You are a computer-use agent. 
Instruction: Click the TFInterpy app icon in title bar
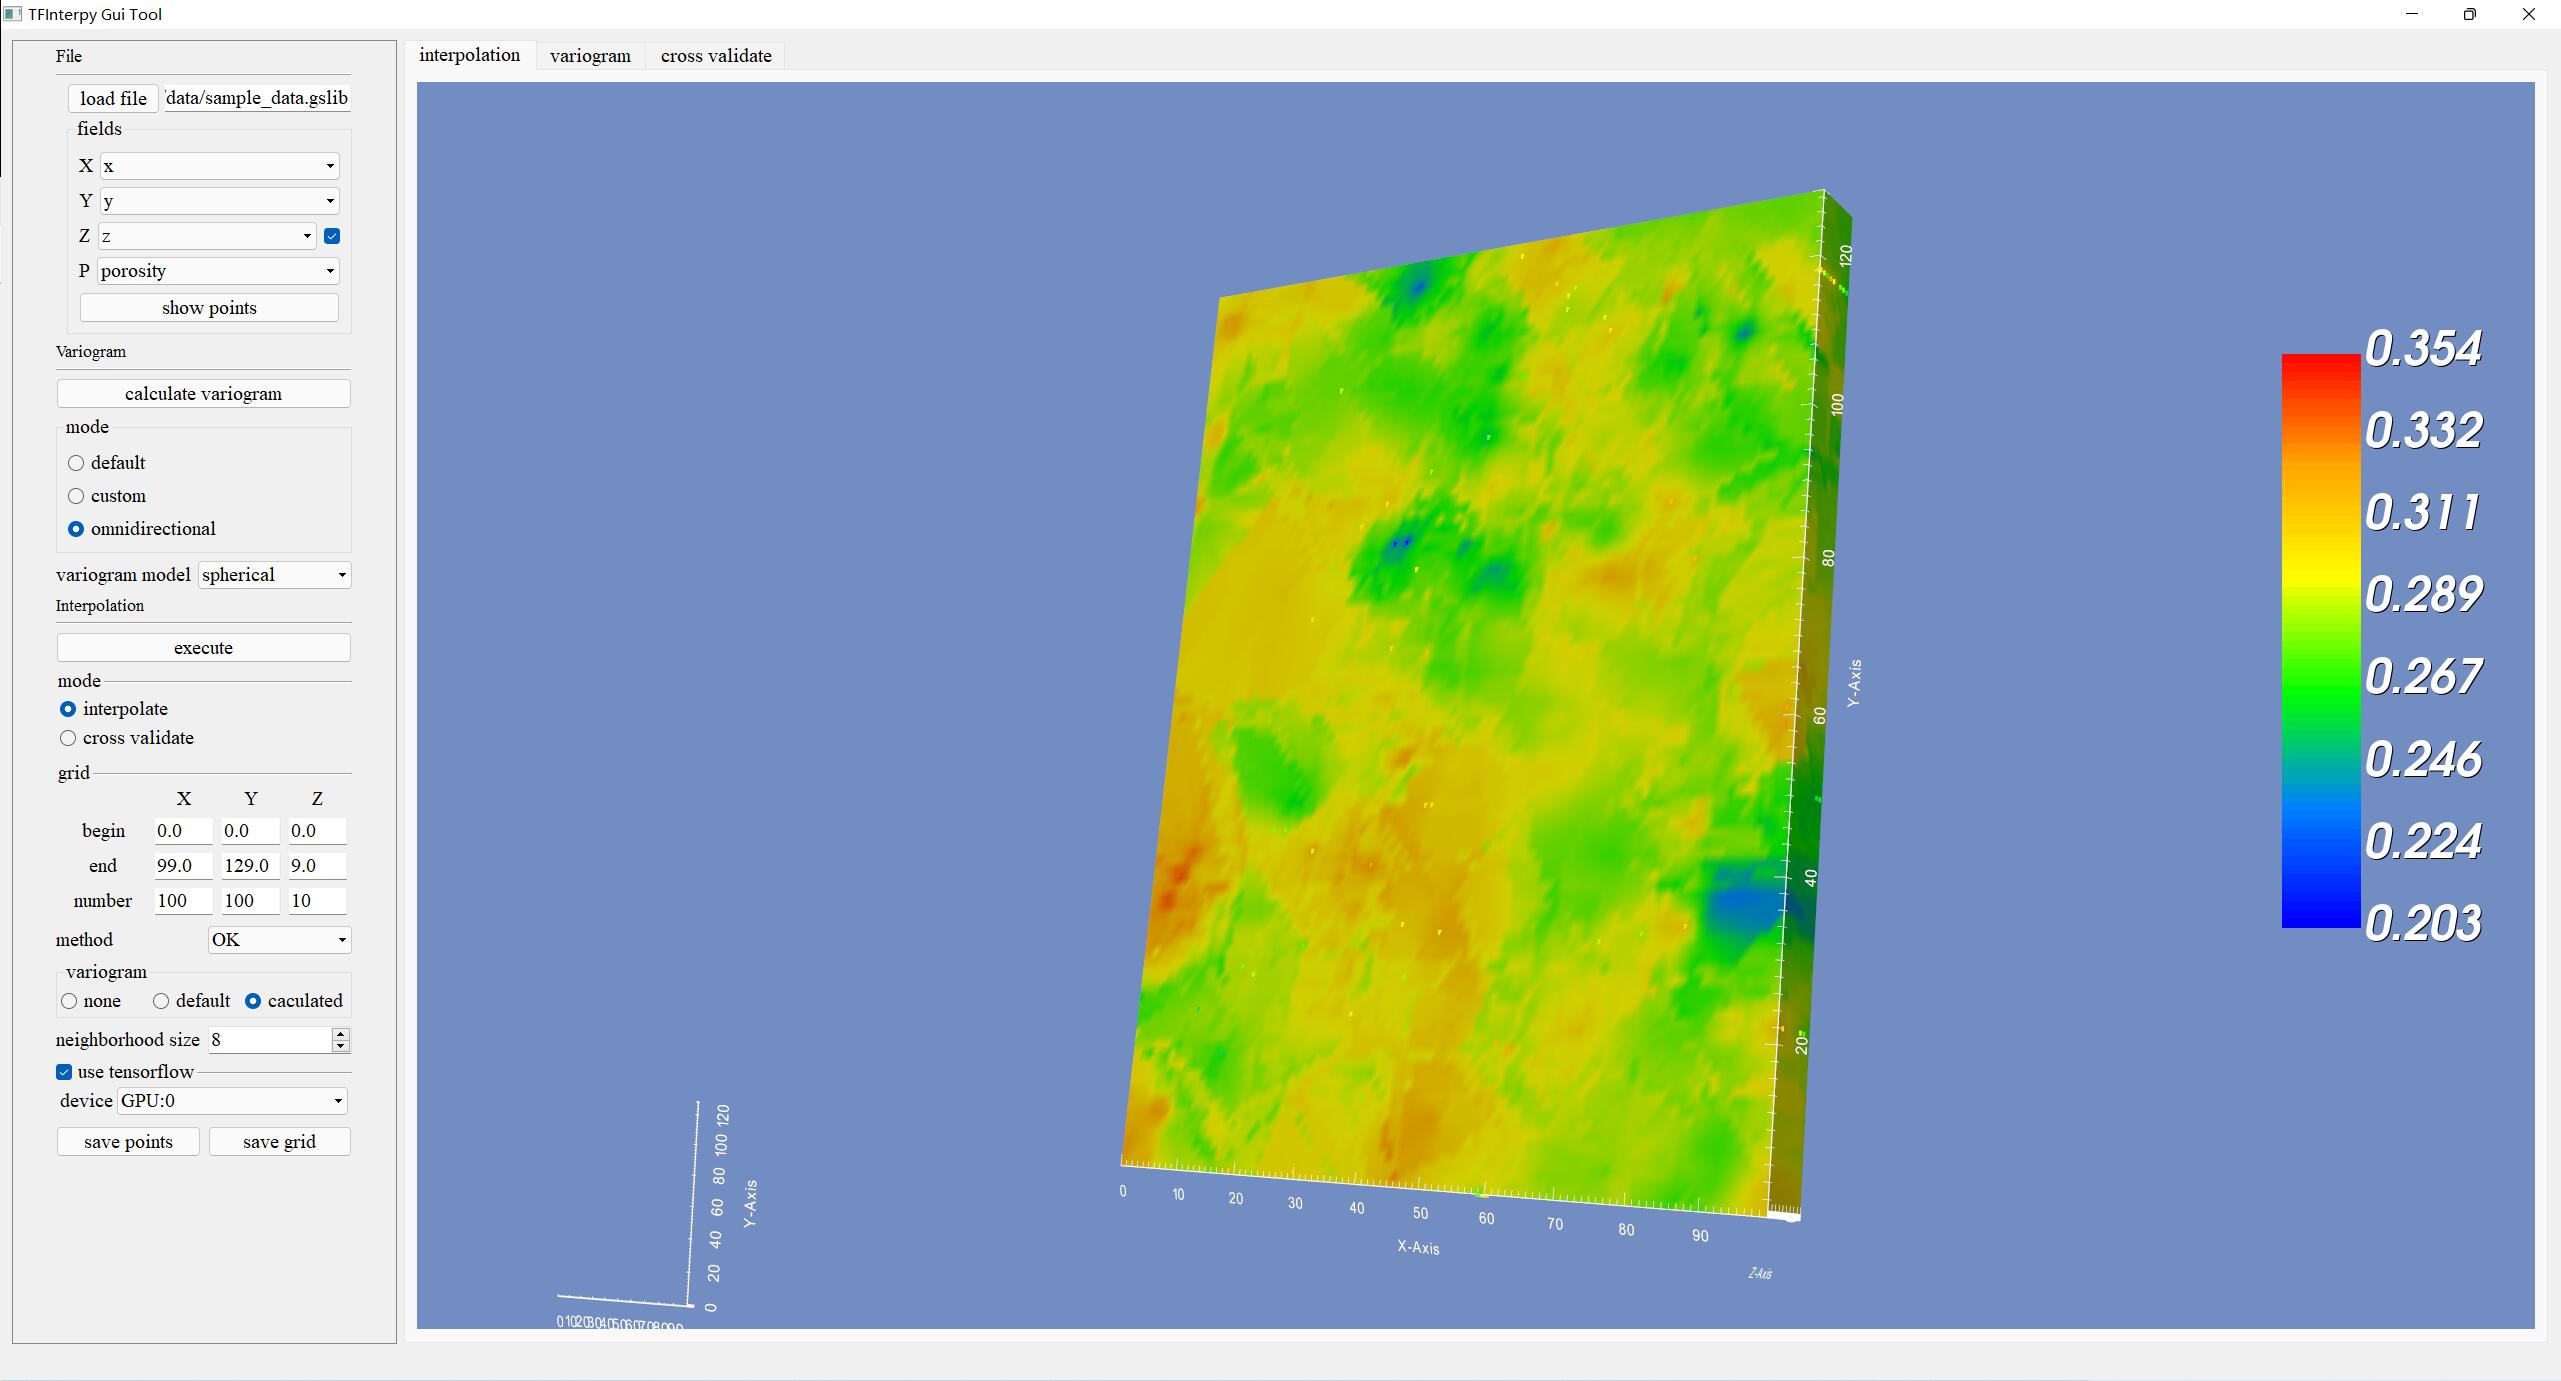pyautogui.click(x=13, y=14)
